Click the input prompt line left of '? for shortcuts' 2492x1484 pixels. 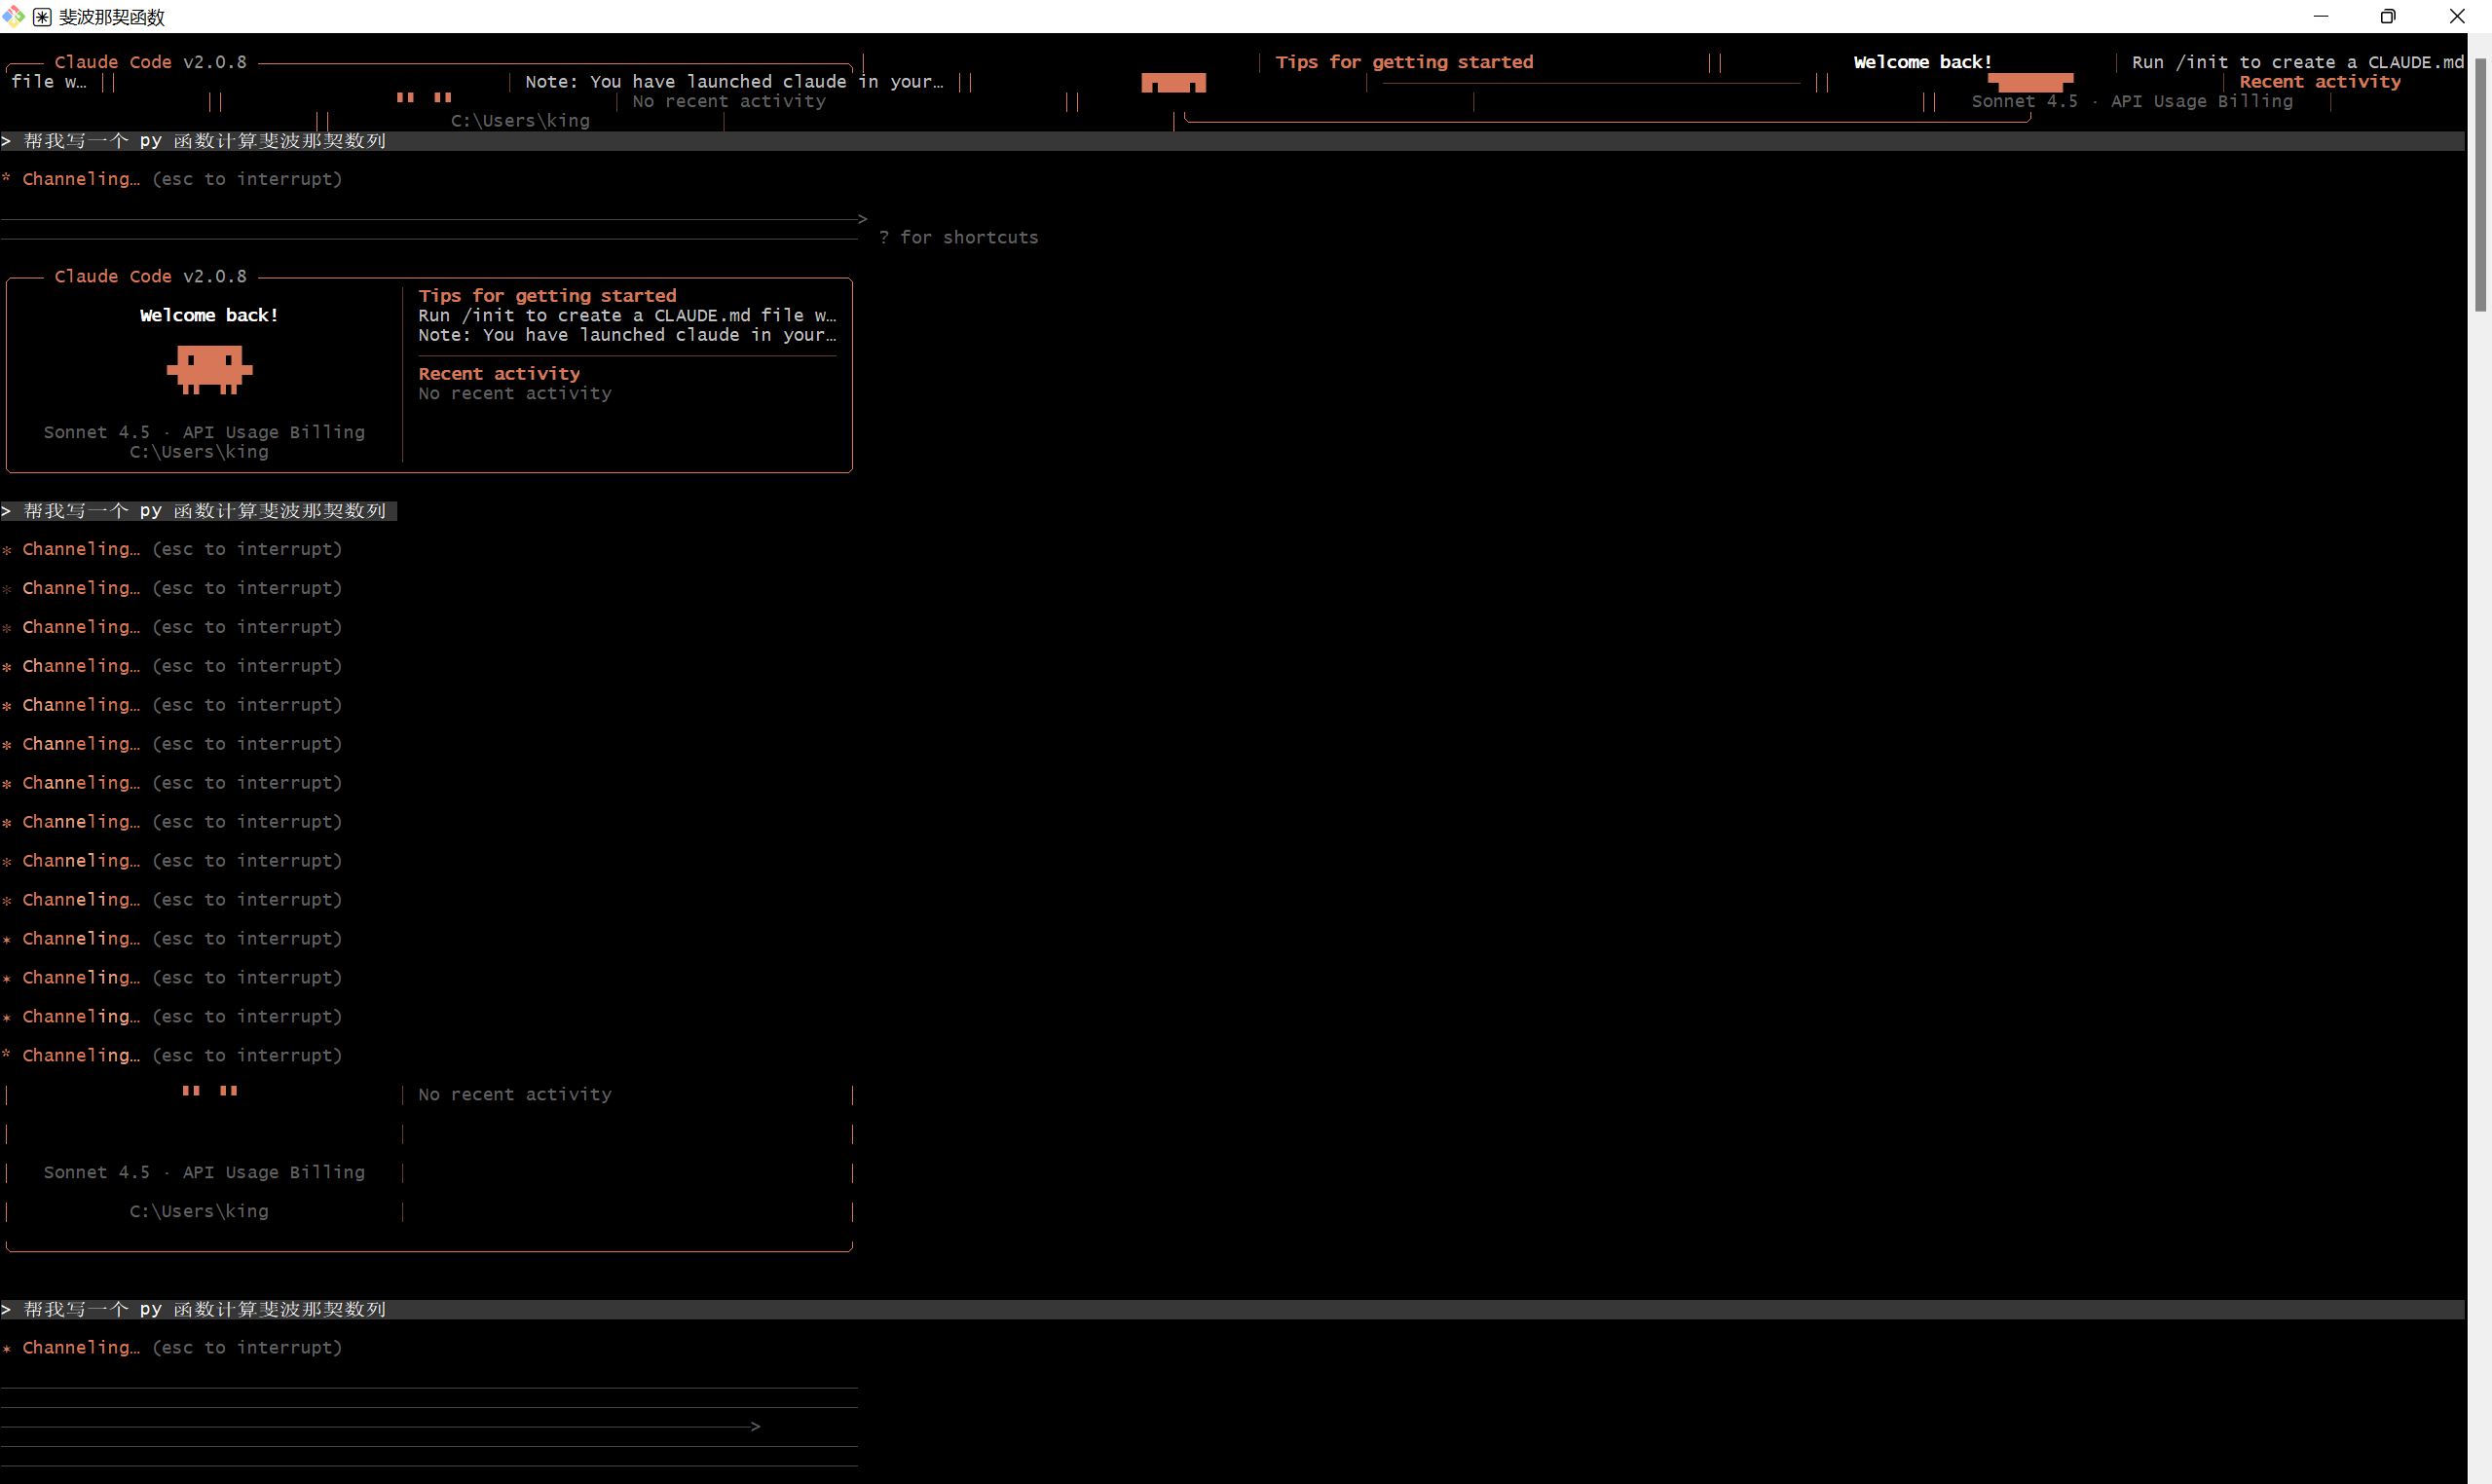click(434, 219)
